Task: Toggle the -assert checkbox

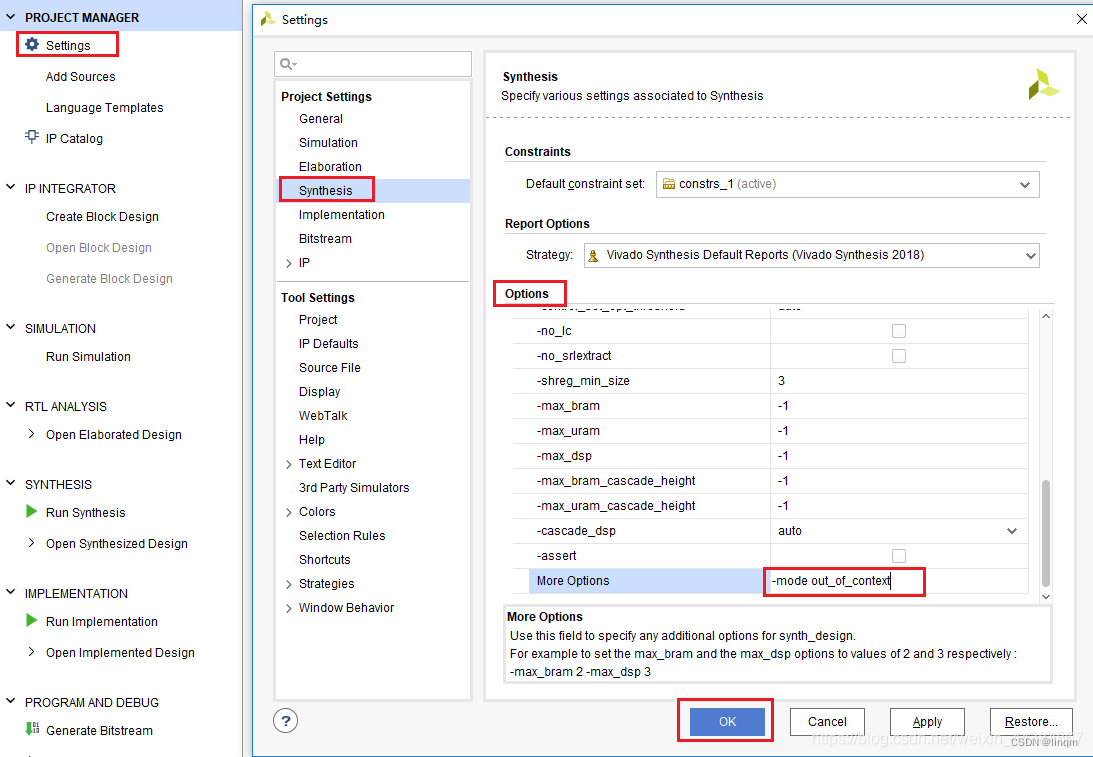Action: tap(899, 556)
